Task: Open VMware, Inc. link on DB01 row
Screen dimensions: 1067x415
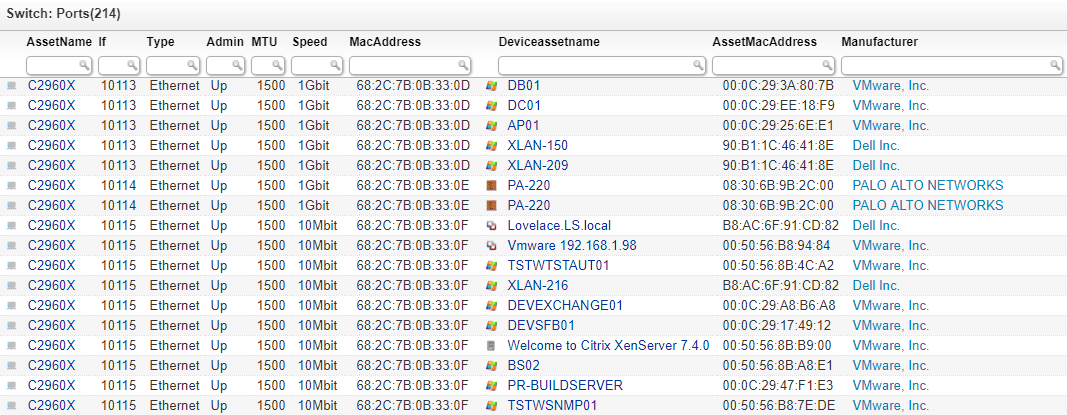Action: 891,86
